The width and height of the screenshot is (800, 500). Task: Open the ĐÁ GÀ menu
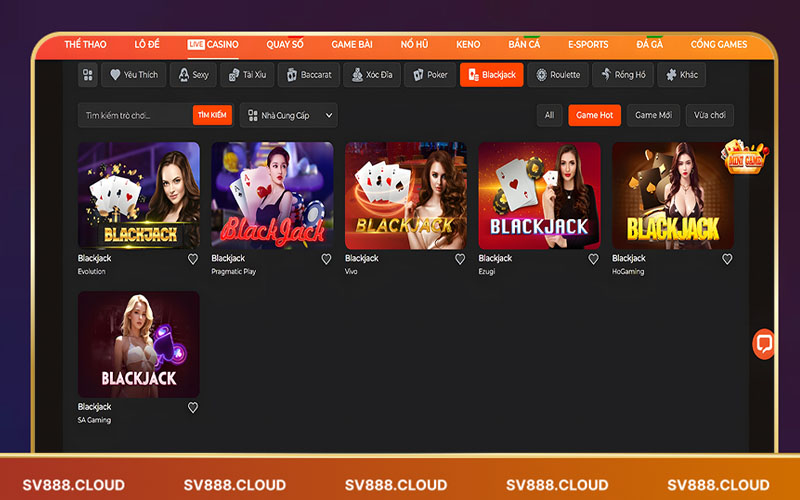click(649, 44)
